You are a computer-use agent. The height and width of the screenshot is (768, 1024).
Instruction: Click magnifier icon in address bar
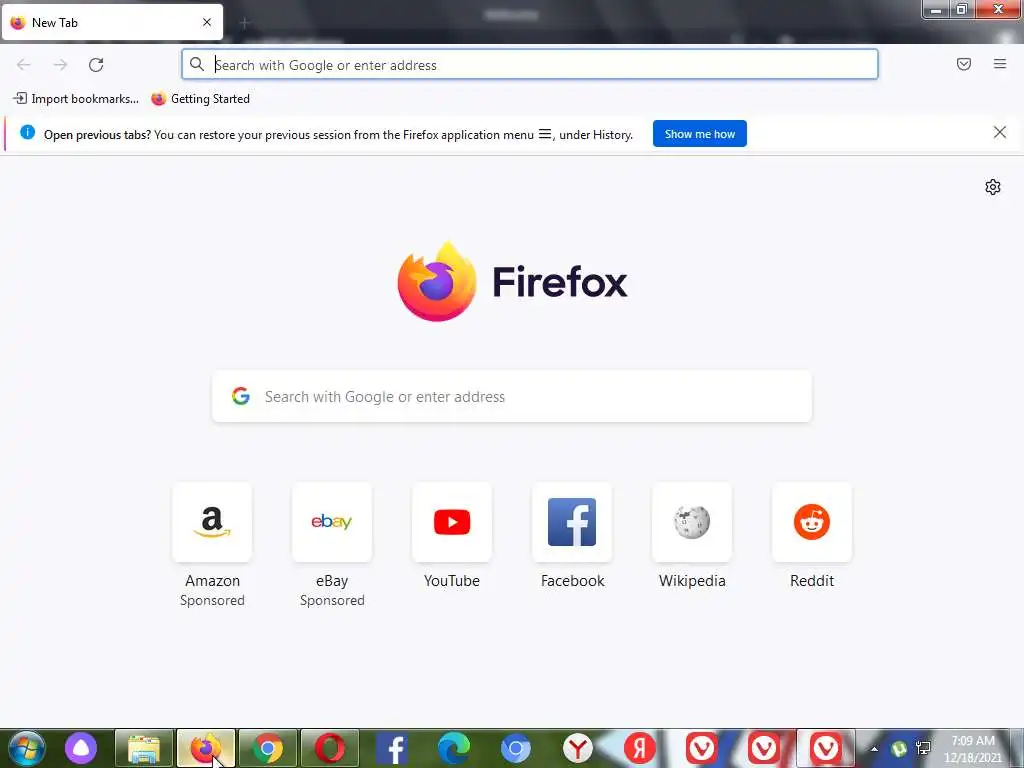(197, 64)
